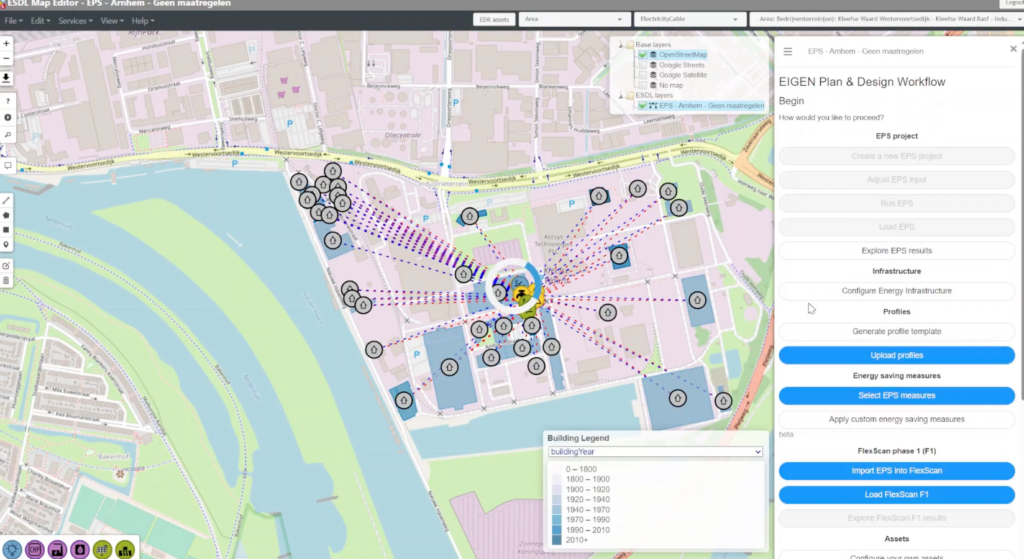Screen dimensions: 1024x559
Task: Click Import EPS into FlexScan button
Action: [896, 471]
